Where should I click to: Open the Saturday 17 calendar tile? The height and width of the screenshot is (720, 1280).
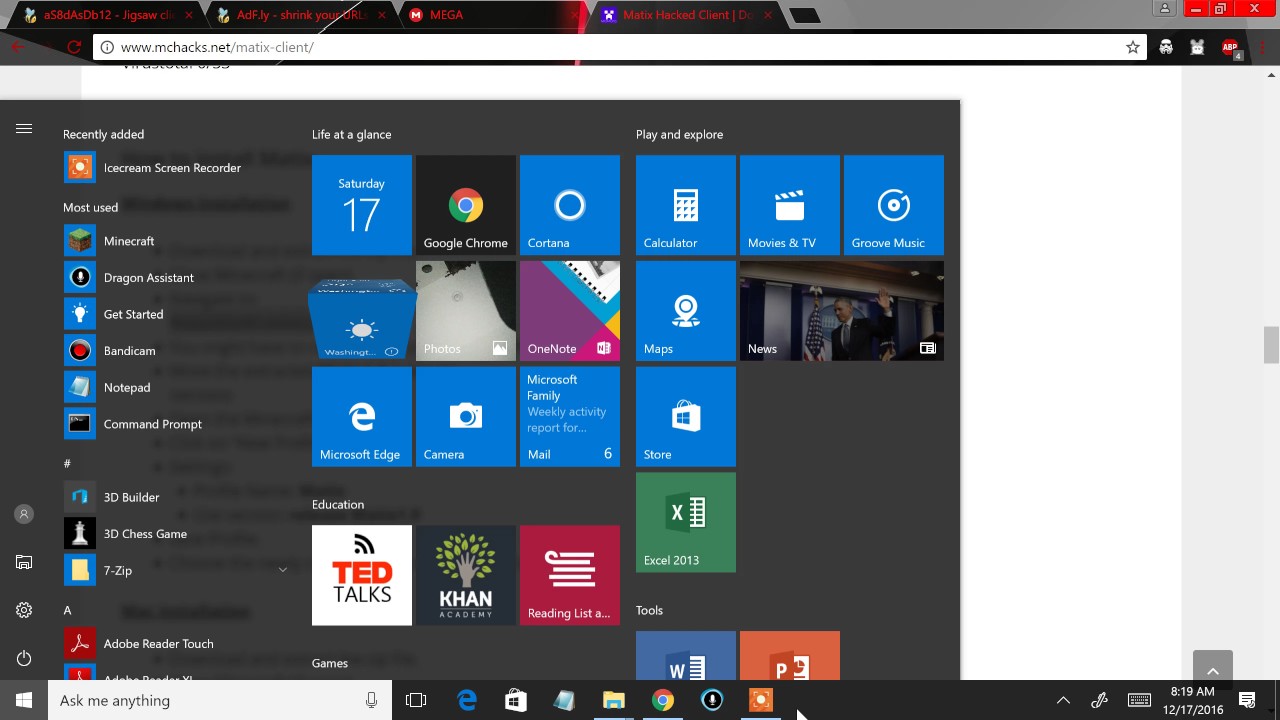[362, 205]
